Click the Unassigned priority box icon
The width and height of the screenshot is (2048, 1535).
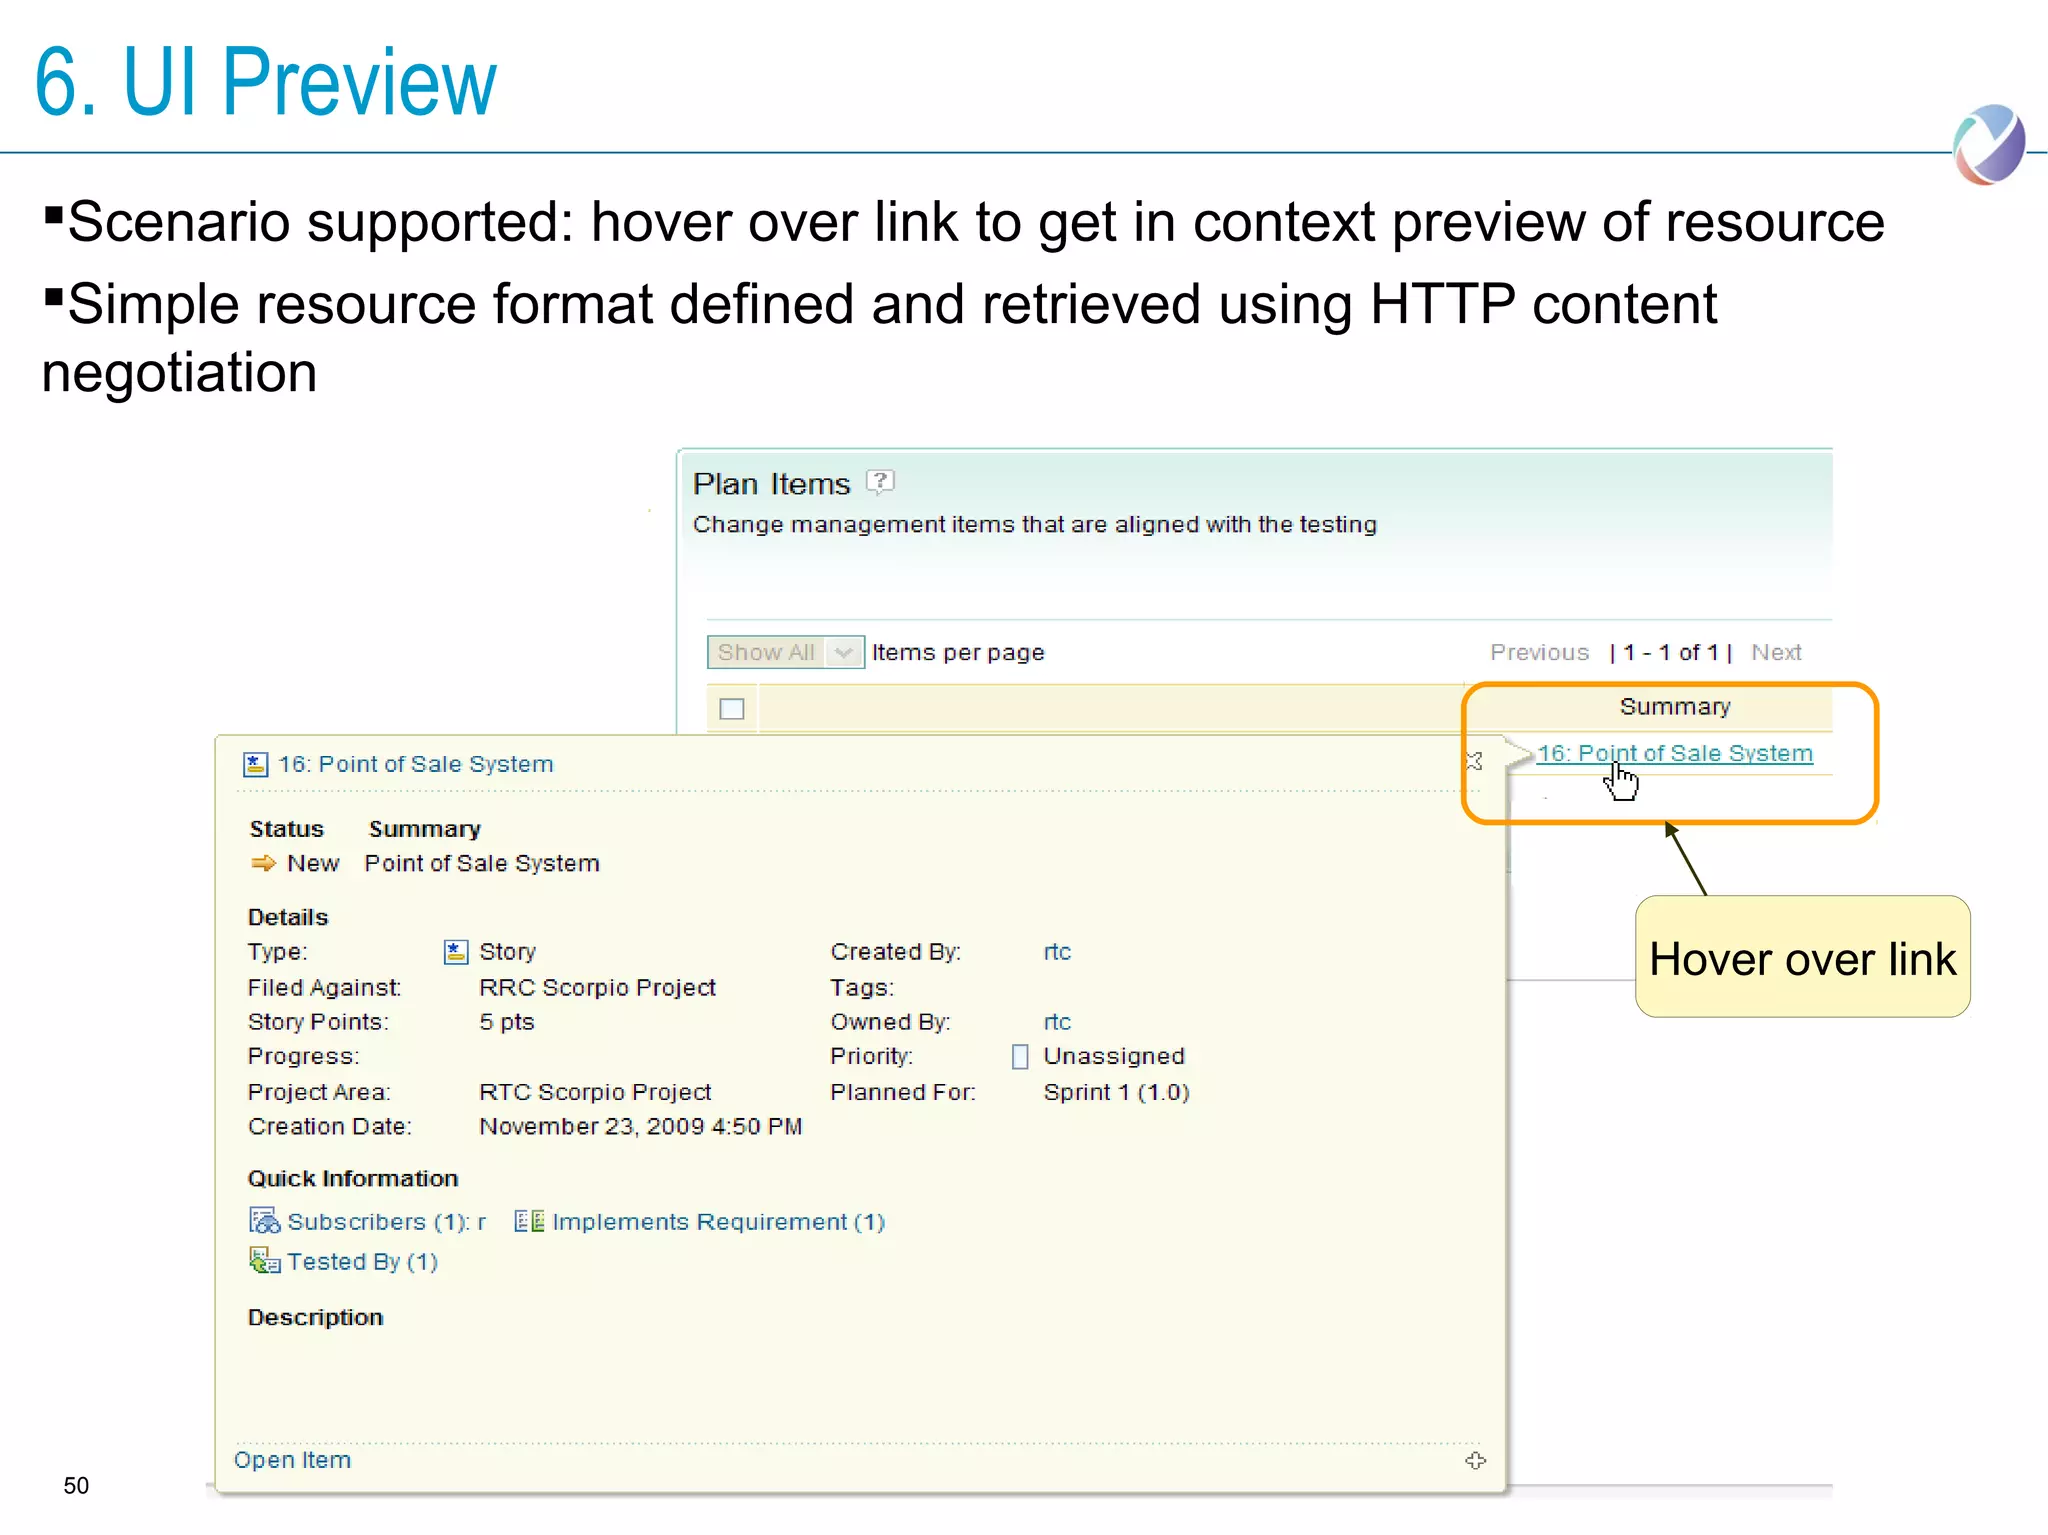[x=1020, y=1057]
